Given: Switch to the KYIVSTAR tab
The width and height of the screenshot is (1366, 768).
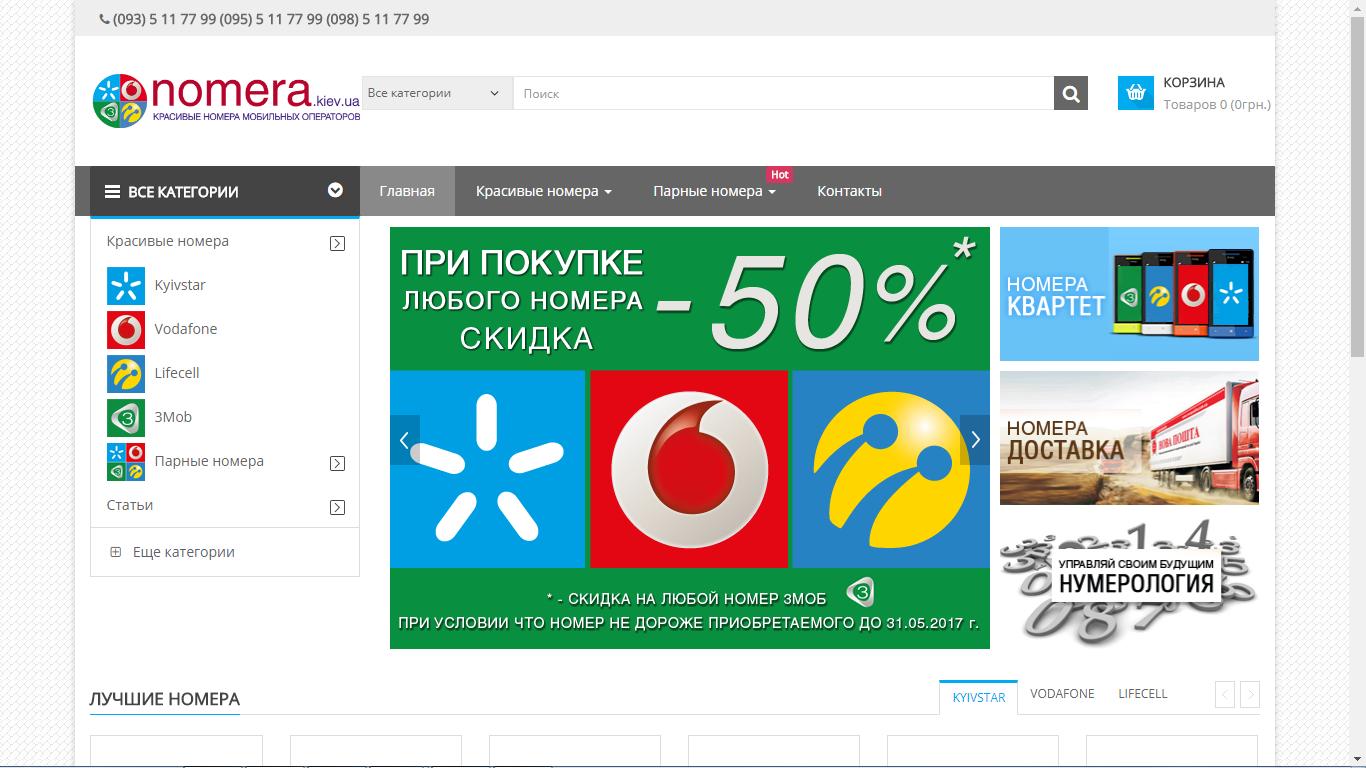Looking at the screenshot, I should coord(979,697).
